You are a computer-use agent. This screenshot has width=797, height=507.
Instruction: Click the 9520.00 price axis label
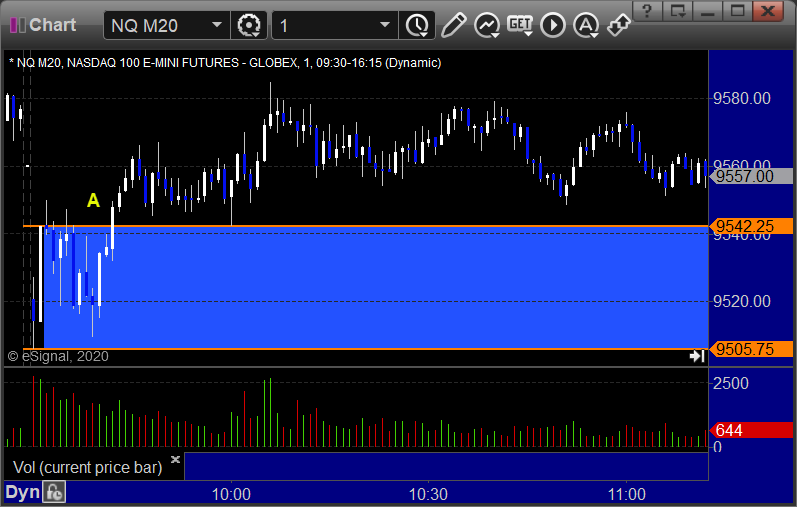point(742,302)
